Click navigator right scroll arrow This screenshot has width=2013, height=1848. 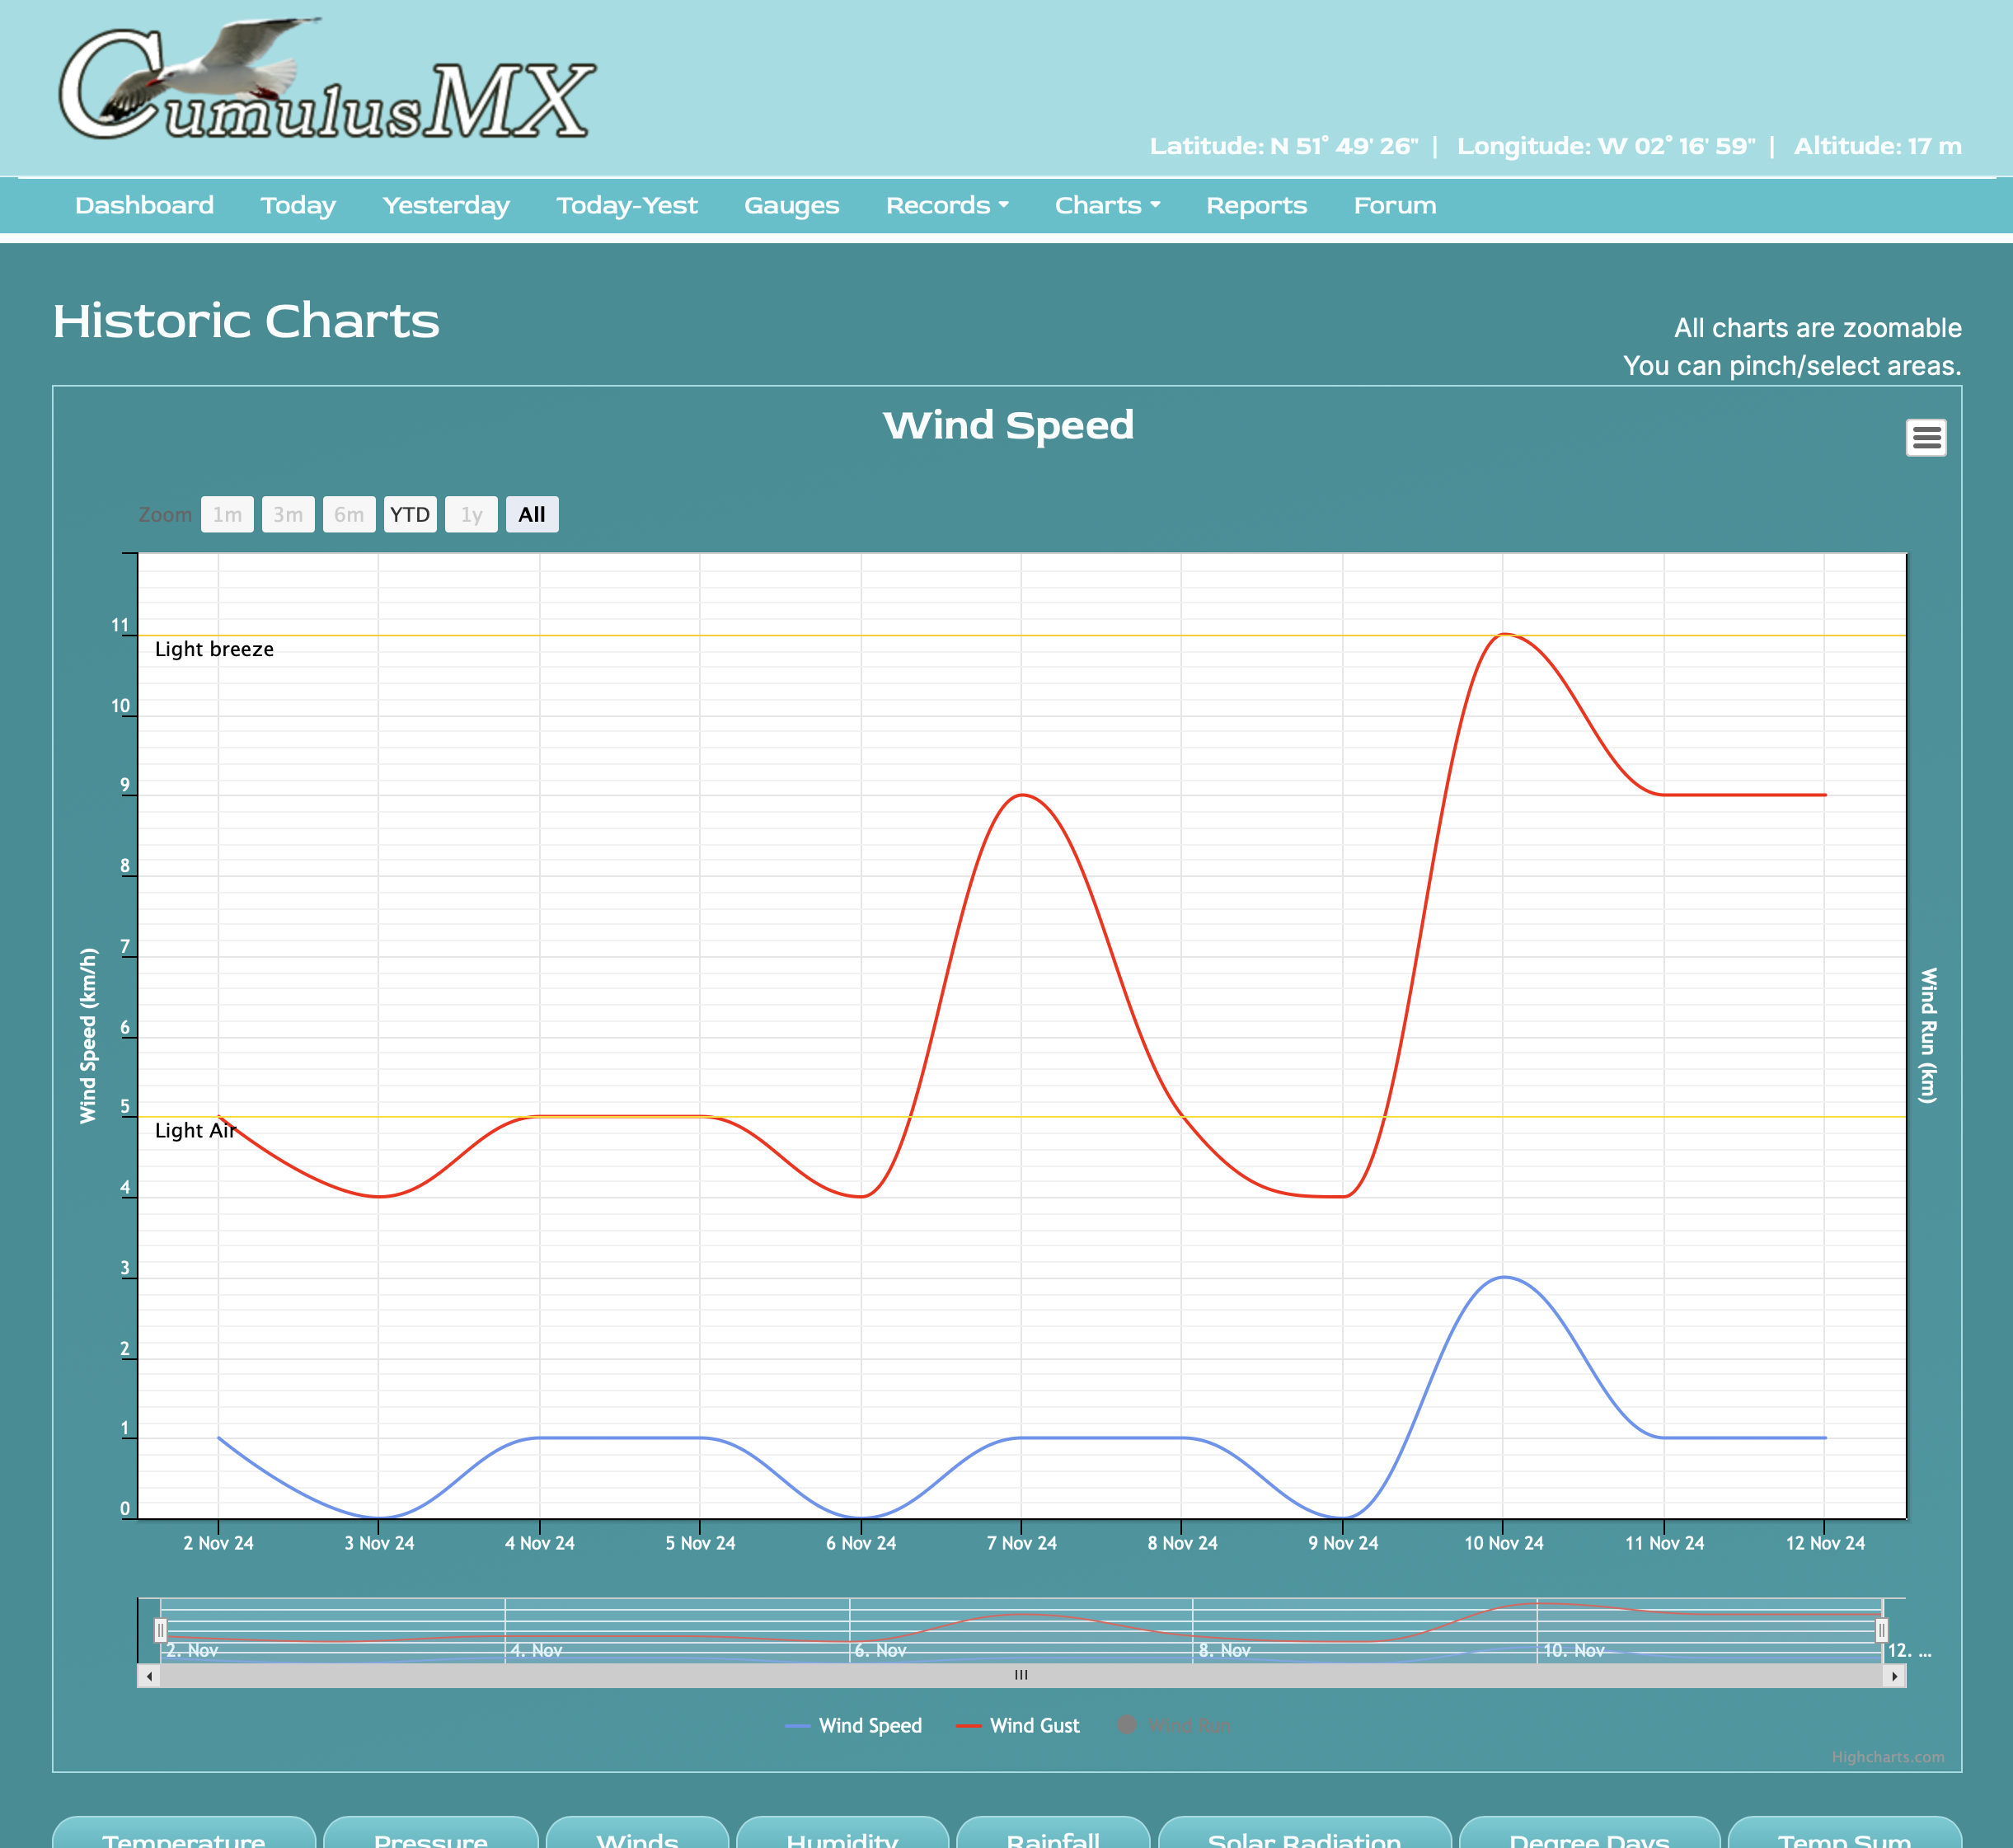click(x=1894, y=1676)
